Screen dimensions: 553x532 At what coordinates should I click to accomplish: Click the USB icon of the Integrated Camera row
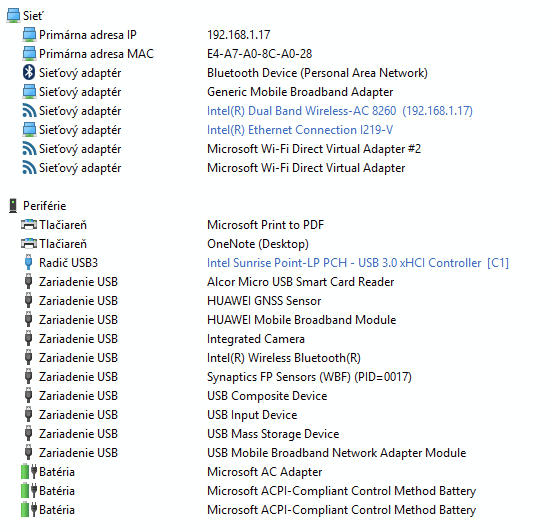pyautogui.click(x=29, y=339)
